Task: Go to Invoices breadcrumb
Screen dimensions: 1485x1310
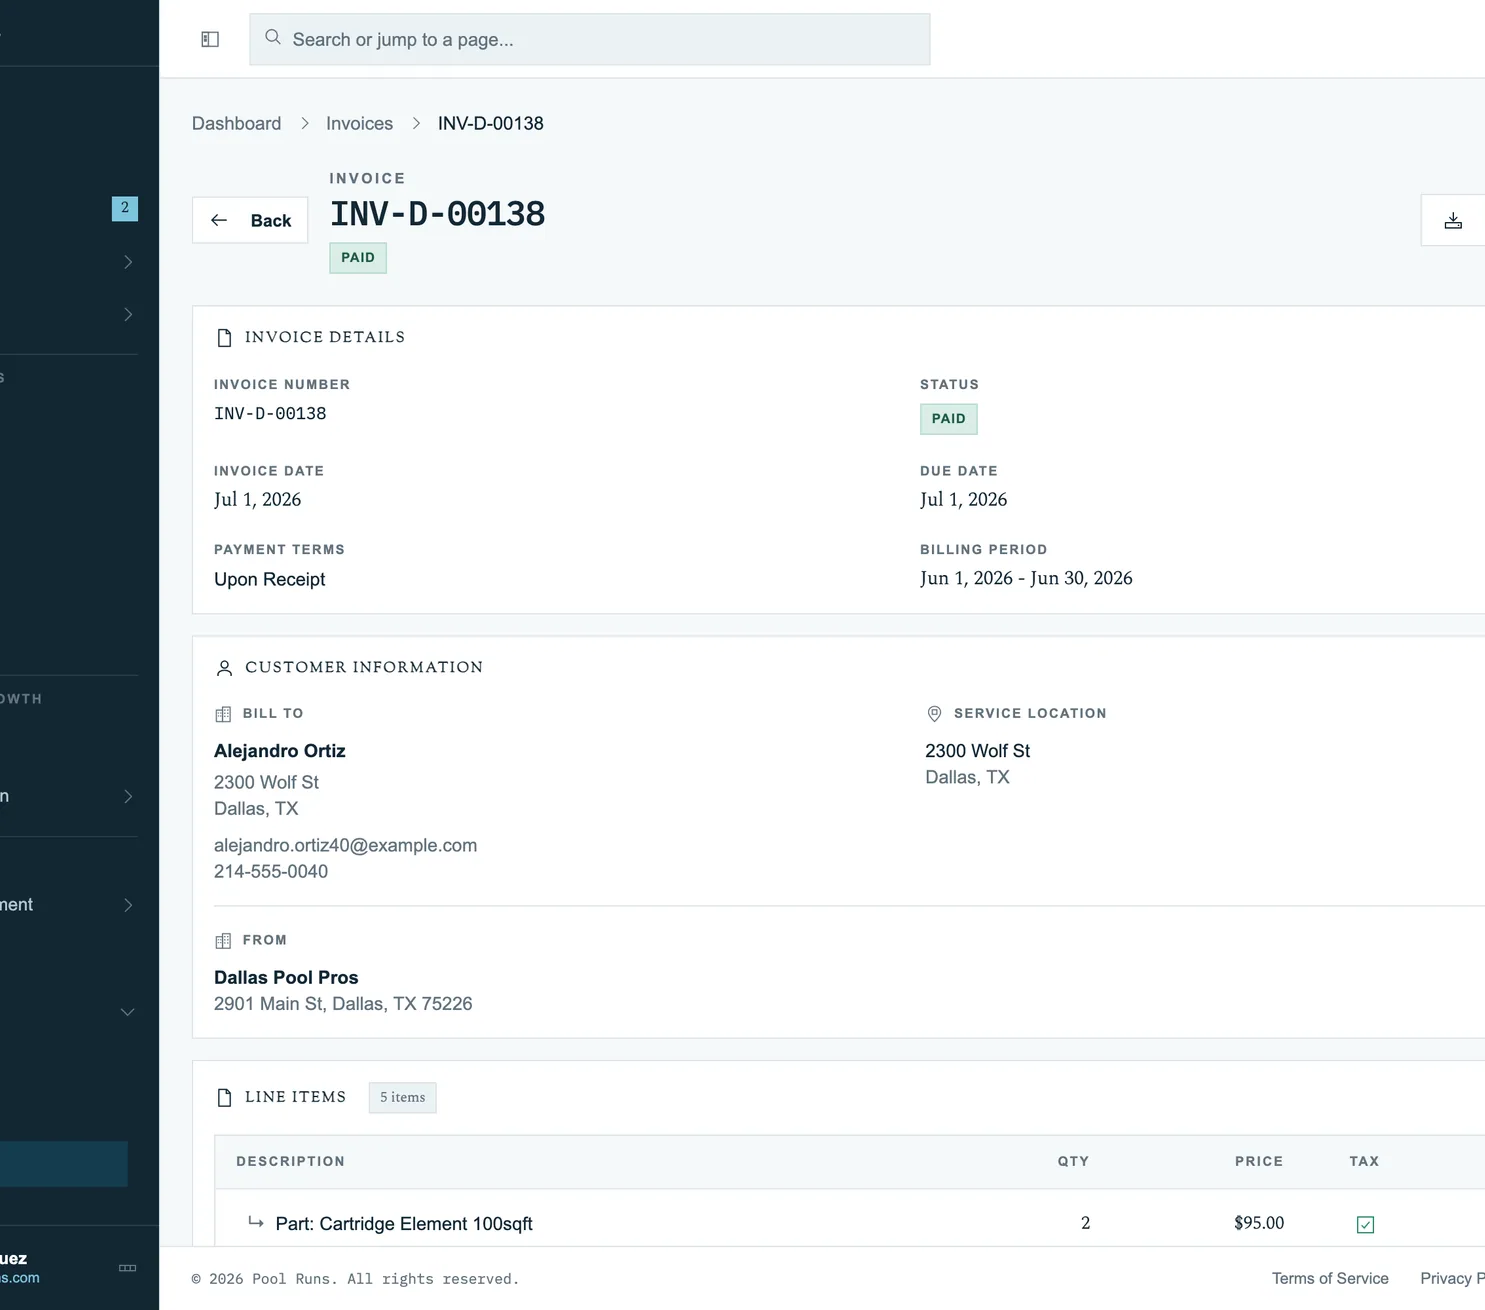Action: pyautogui.click(x=359, y=123)
